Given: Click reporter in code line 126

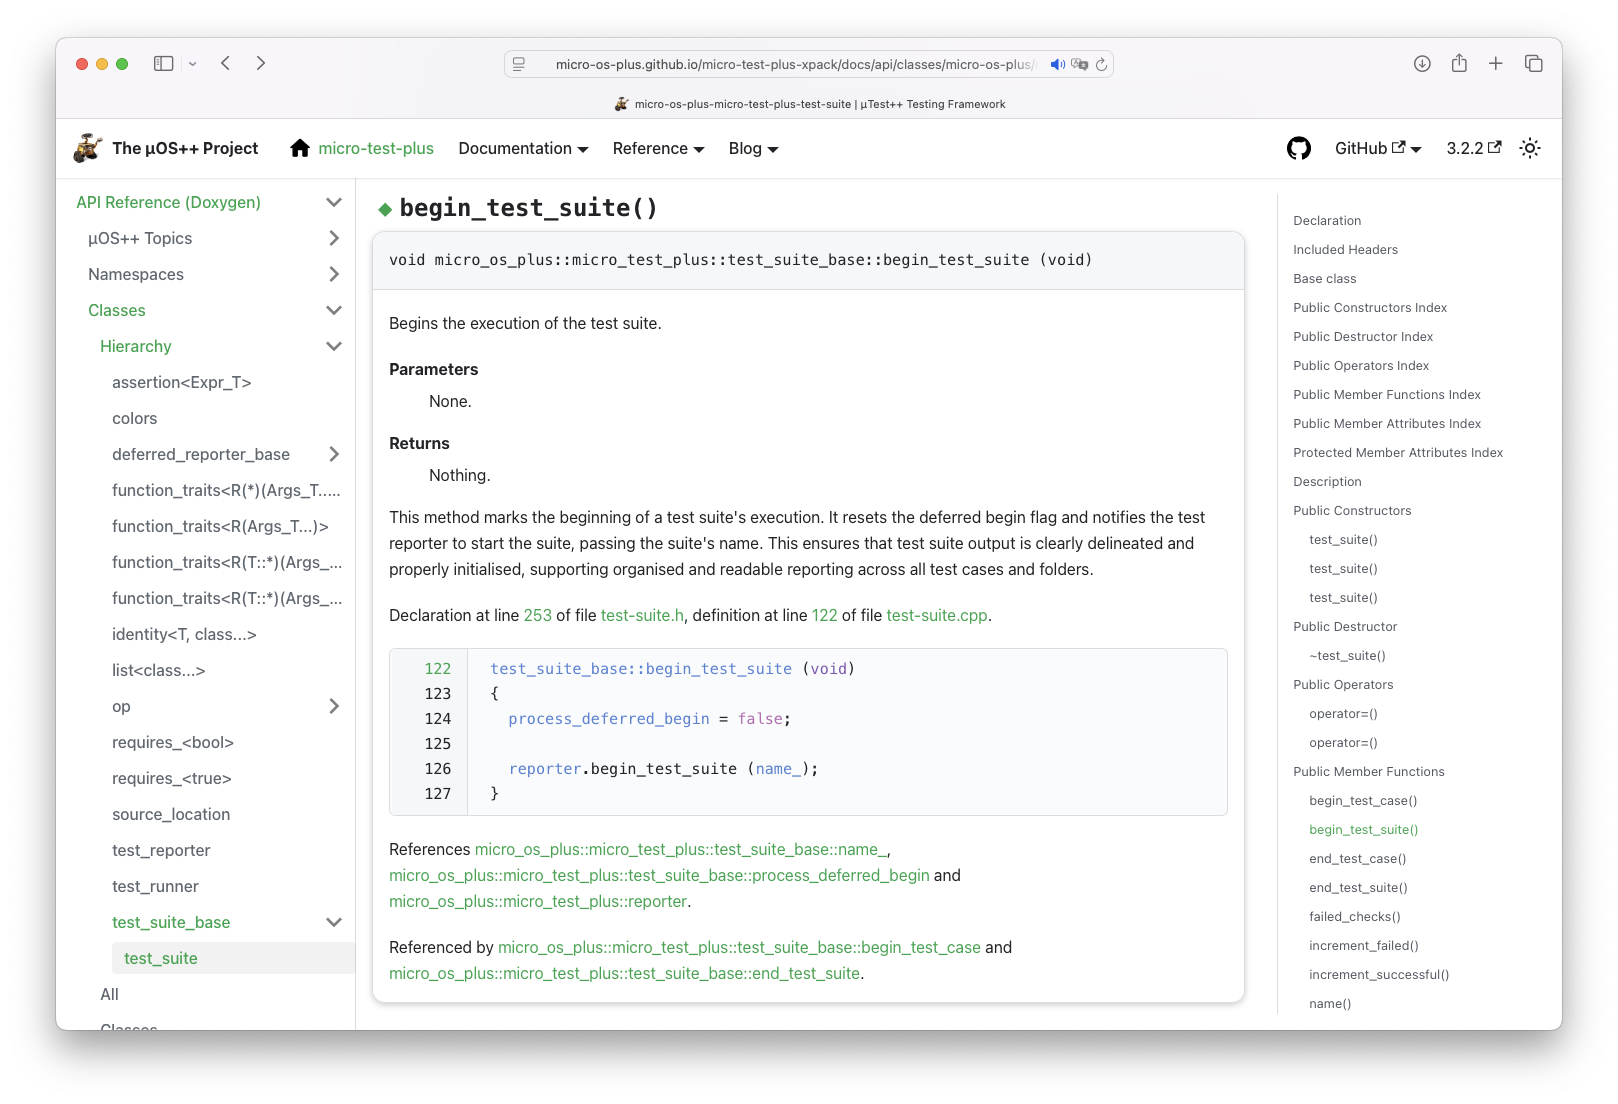Looking at the screenshot, I should click(x=545, y=769).
